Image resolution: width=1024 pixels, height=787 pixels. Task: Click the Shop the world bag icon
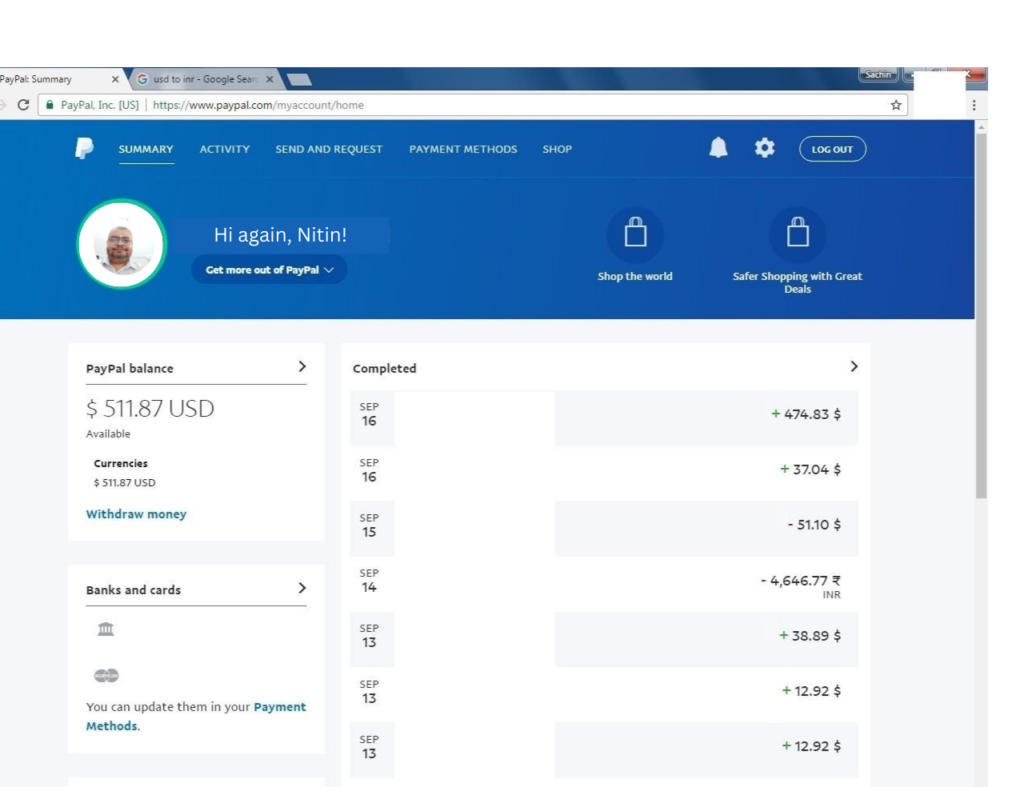tap(635, 233)
